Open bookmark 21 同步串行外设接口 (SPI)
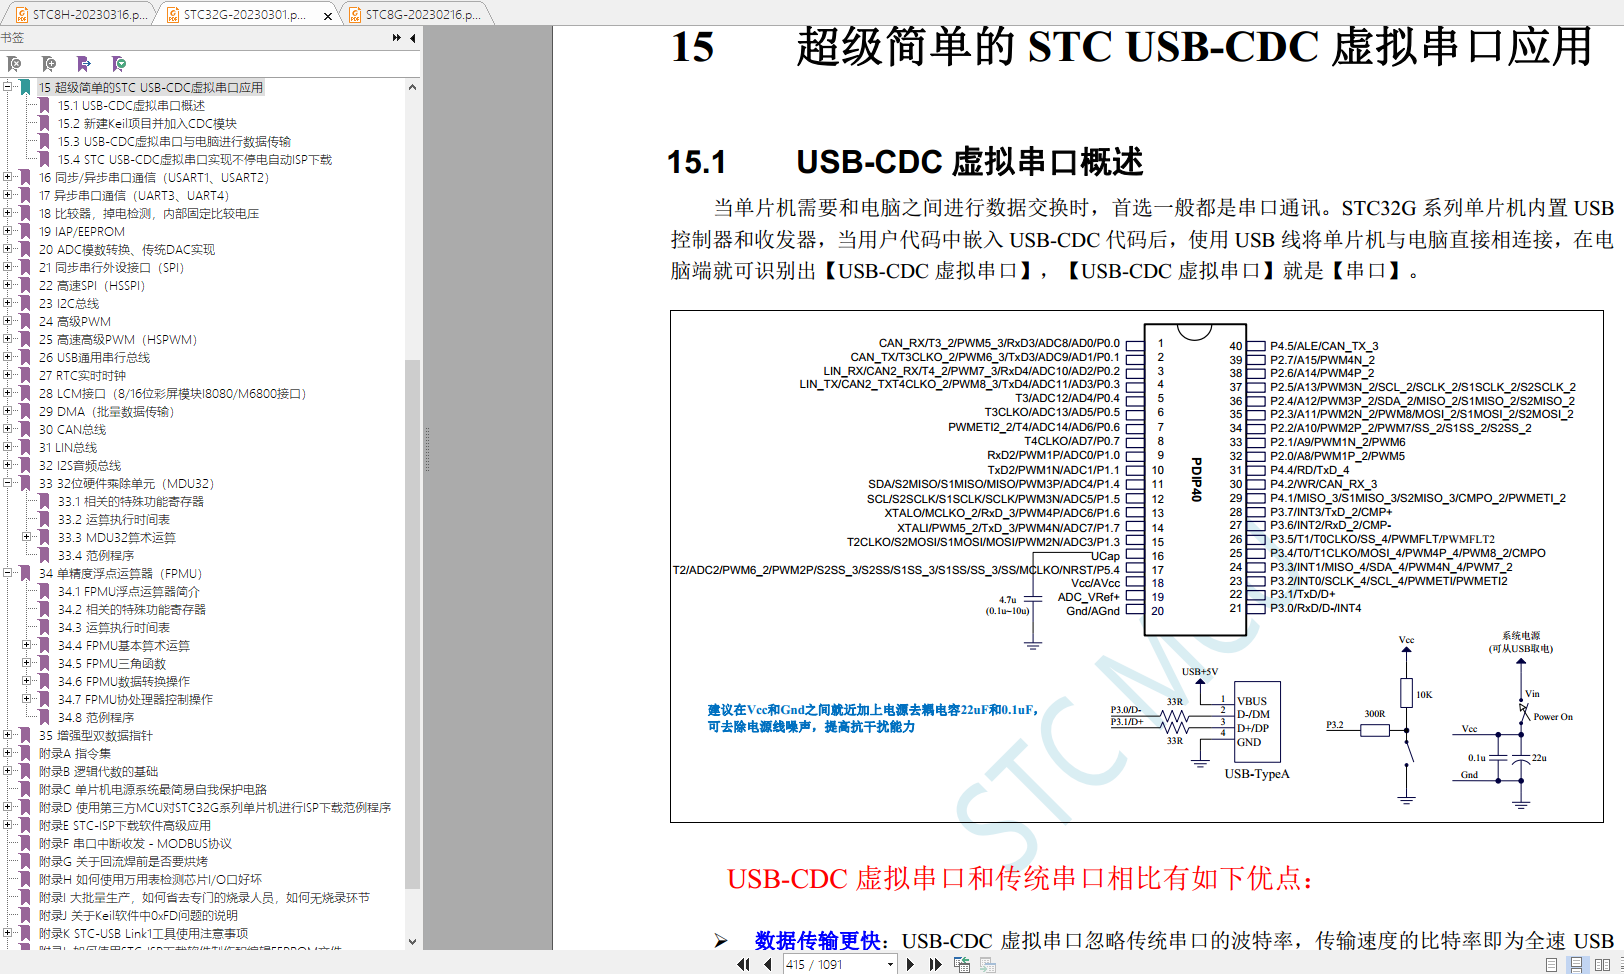This screenshot has width=1624, height=974. pos(112,268)
